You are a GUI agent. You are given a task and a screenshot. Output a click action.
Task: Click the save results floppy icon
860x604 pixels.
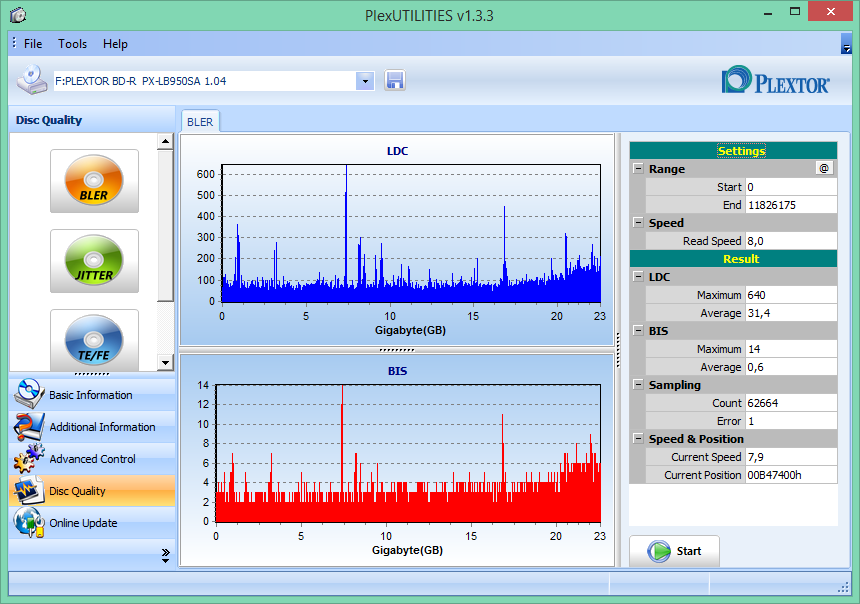(x=394, y=81)
